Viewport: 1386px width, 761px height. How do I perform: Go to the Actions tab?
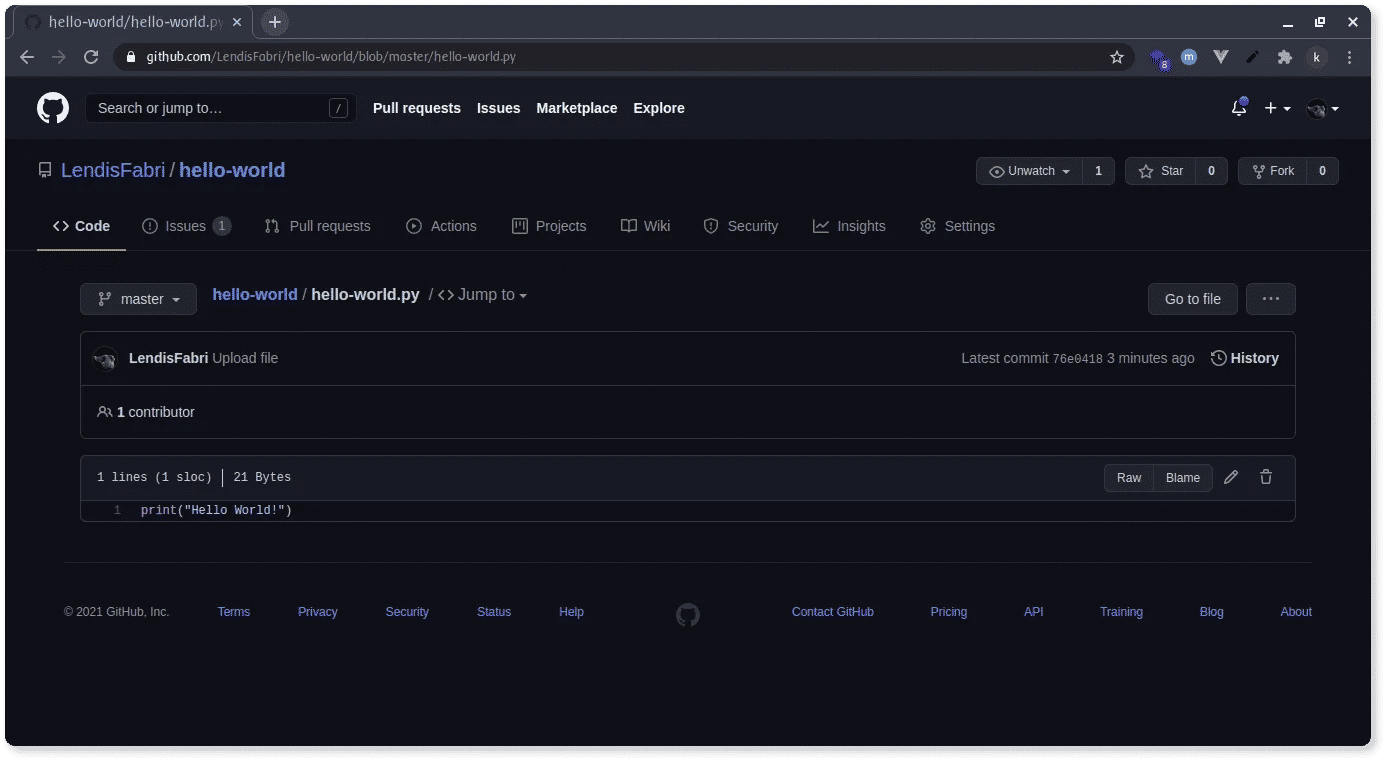(x=441, y=226)
